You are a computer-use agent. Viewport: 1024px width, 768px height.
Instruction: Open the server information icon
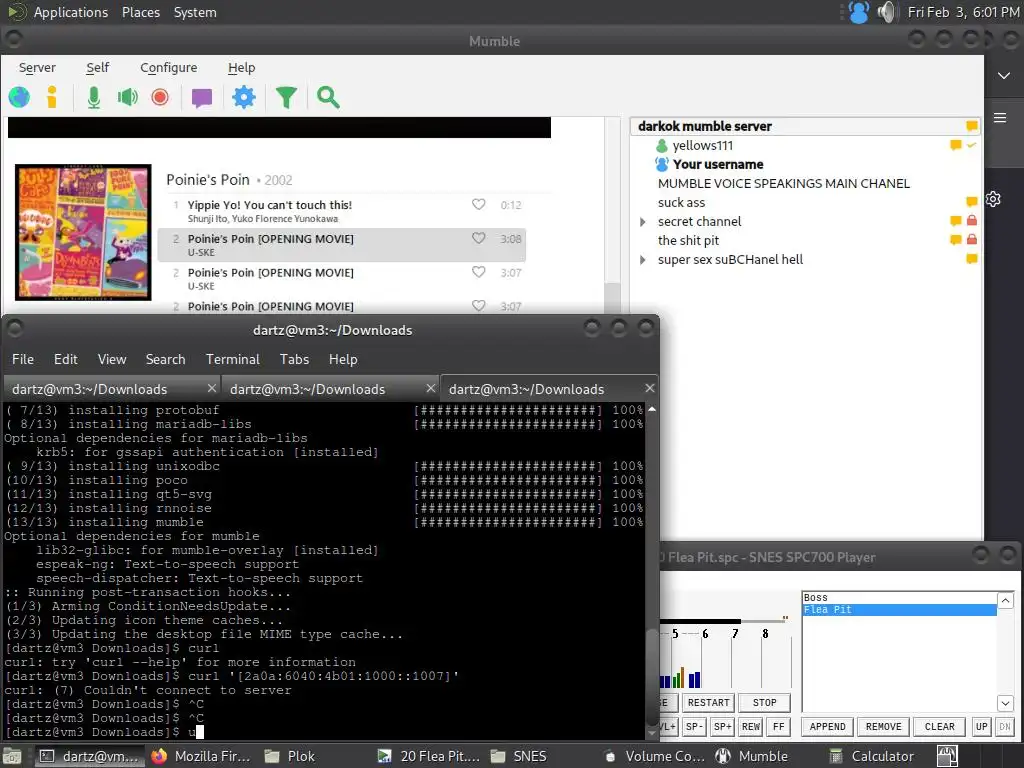click(x=52, y=97)
